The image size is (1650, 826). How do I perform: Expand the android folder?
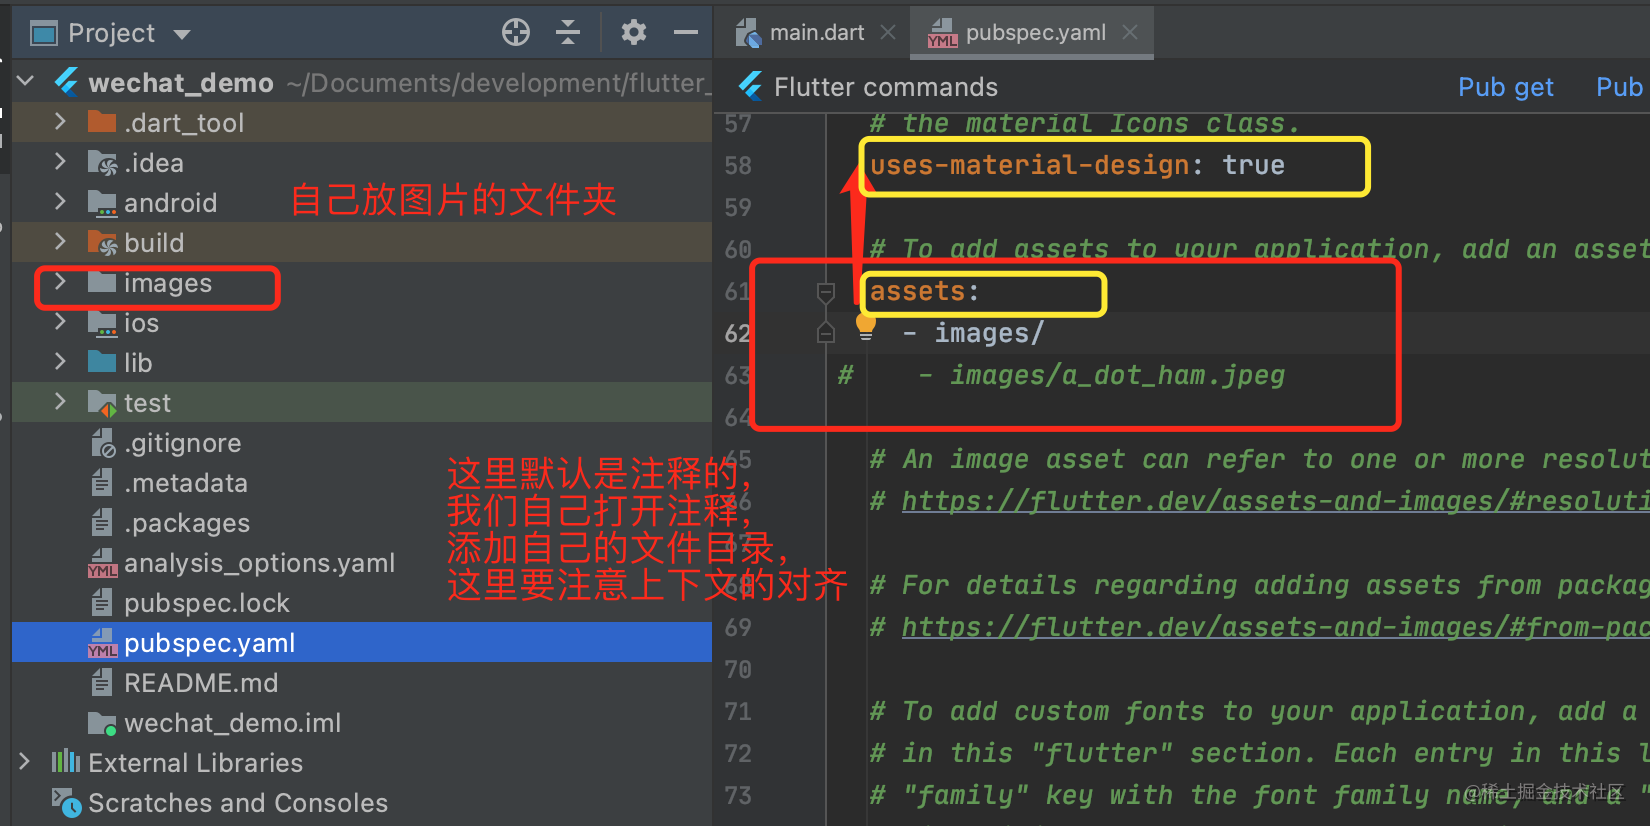coord(60,201)
